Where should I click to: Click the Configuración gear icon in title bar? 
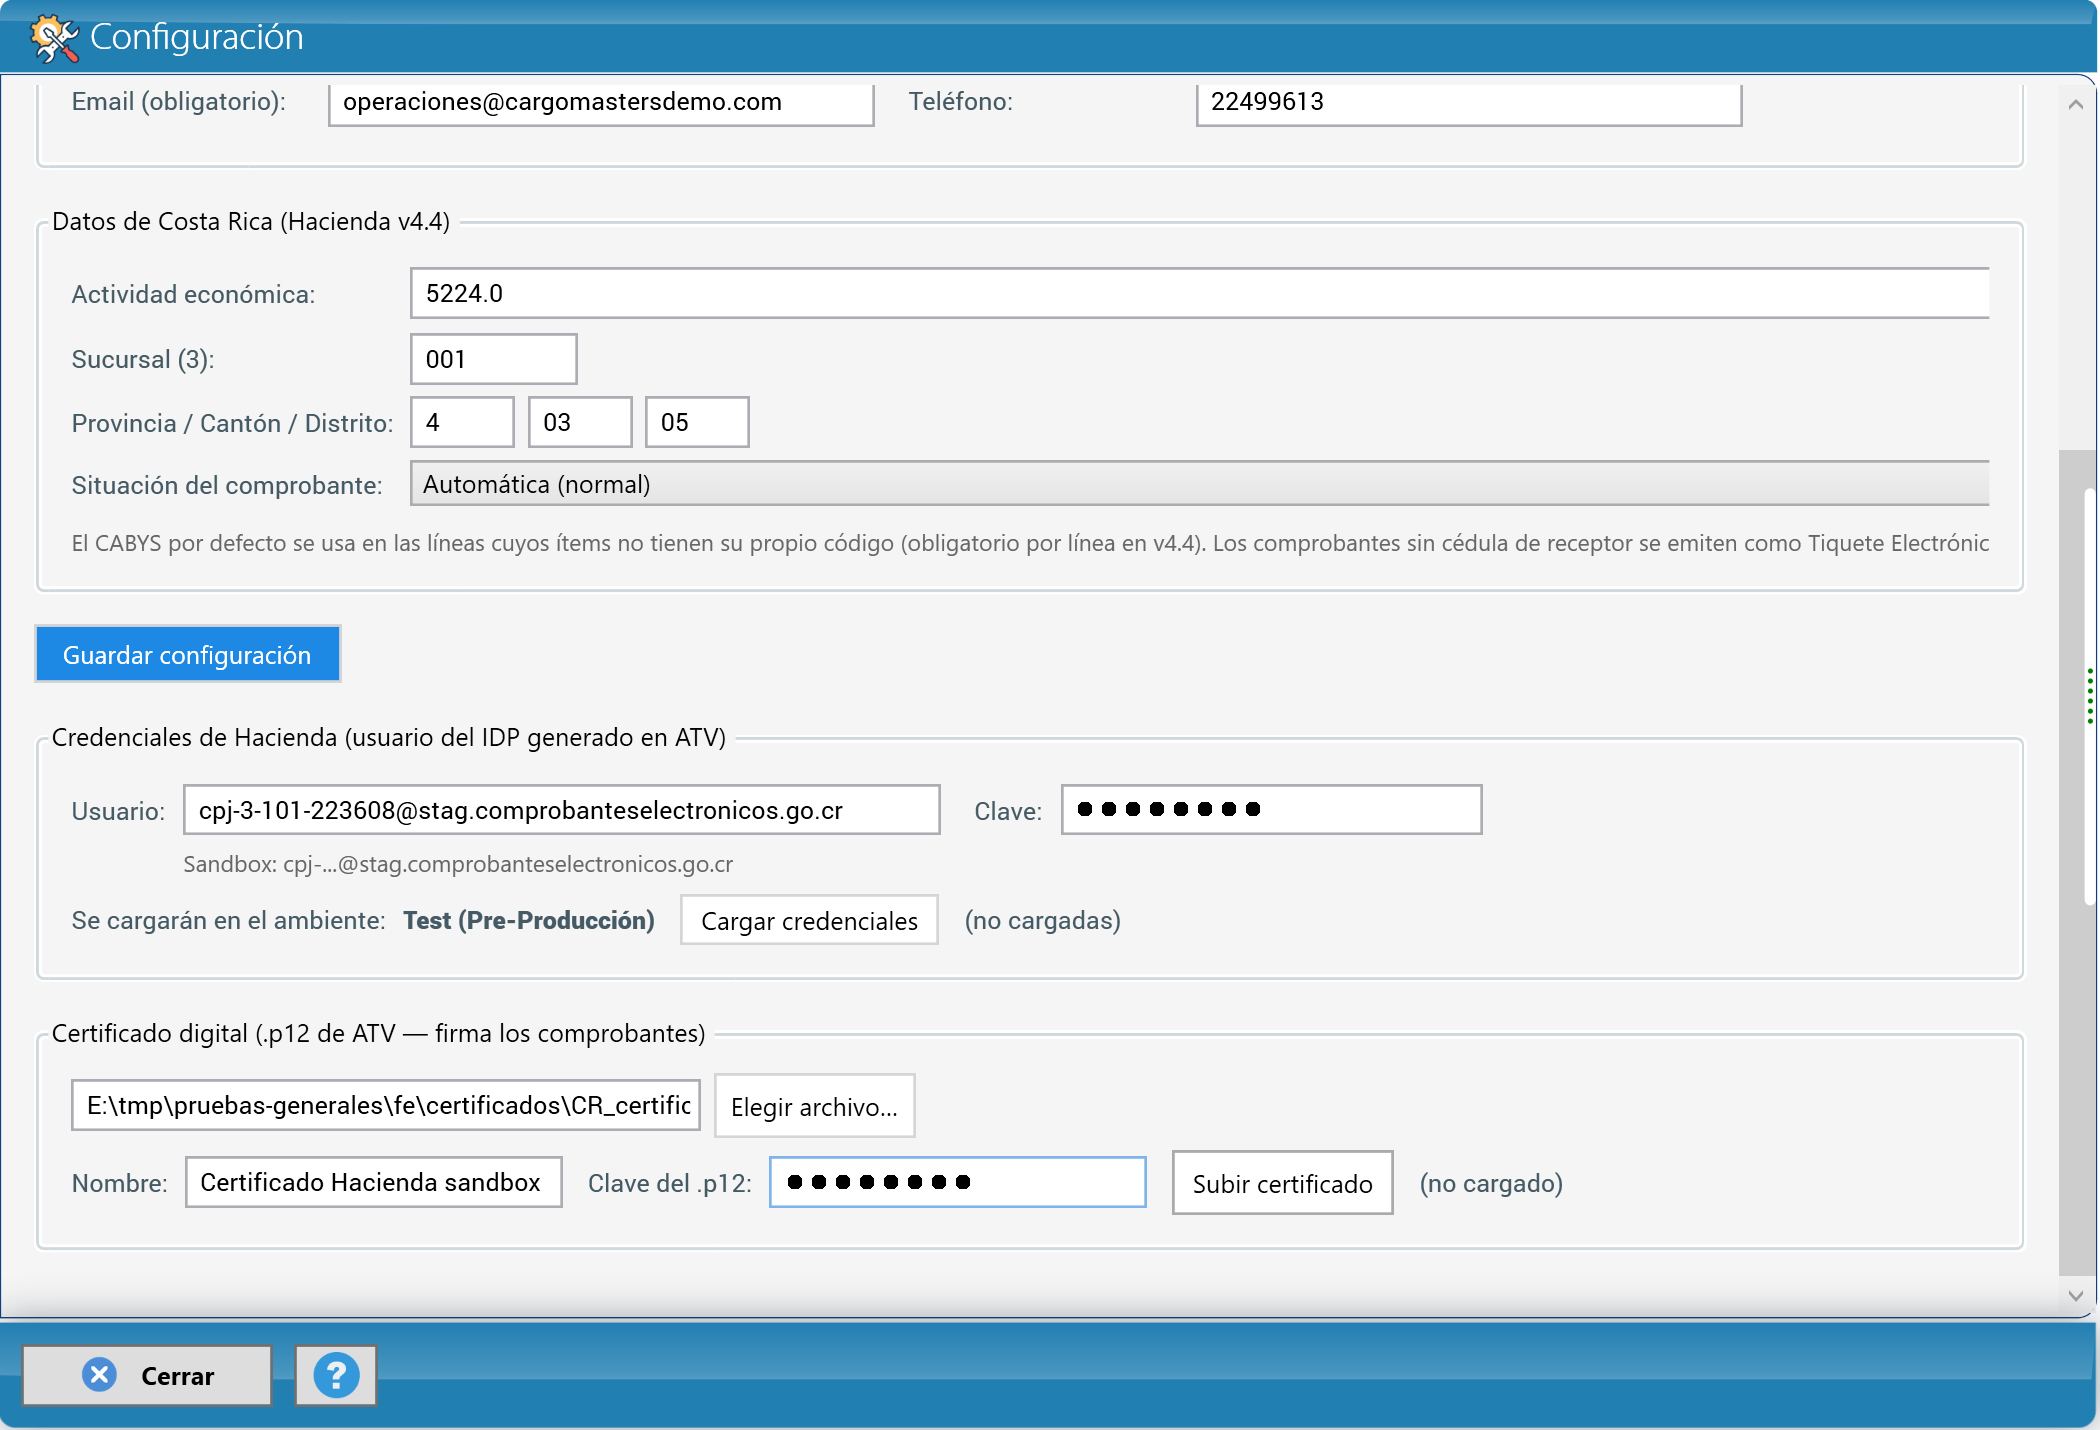point(53,38)
